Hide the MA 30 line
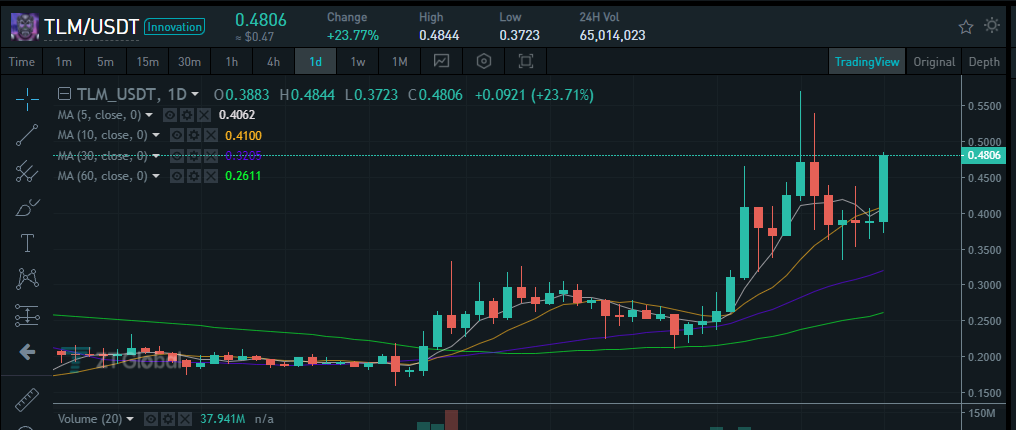 point(176,155)
